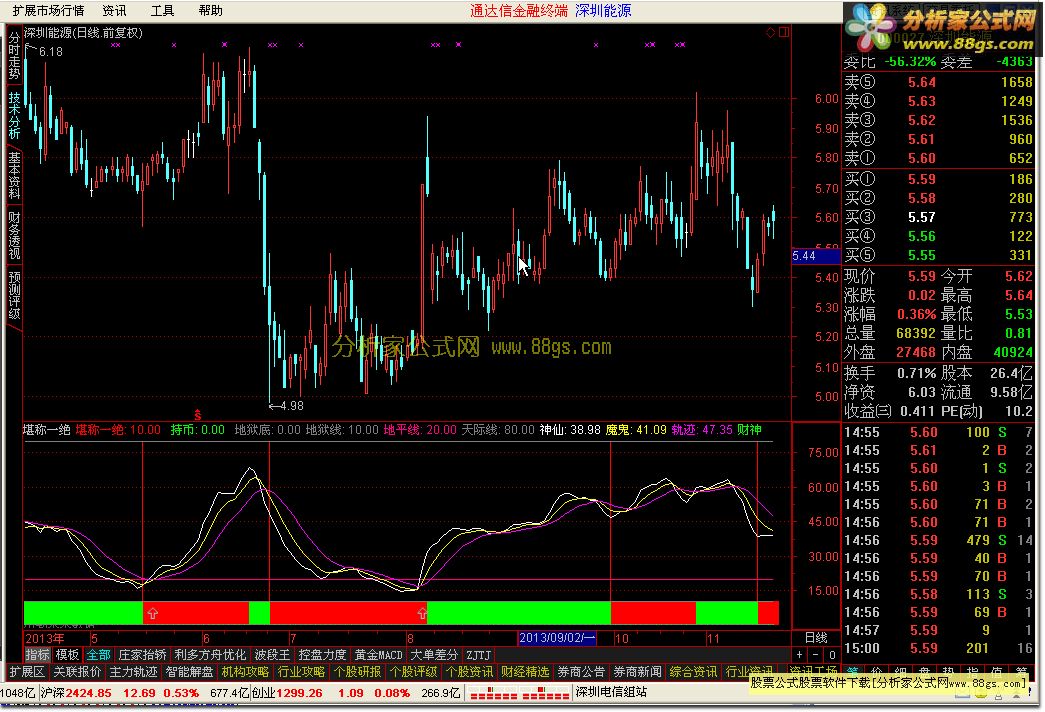Click the minus zoom button
The width and height of the screenshot is (1045, 712).
click(816, 655)
